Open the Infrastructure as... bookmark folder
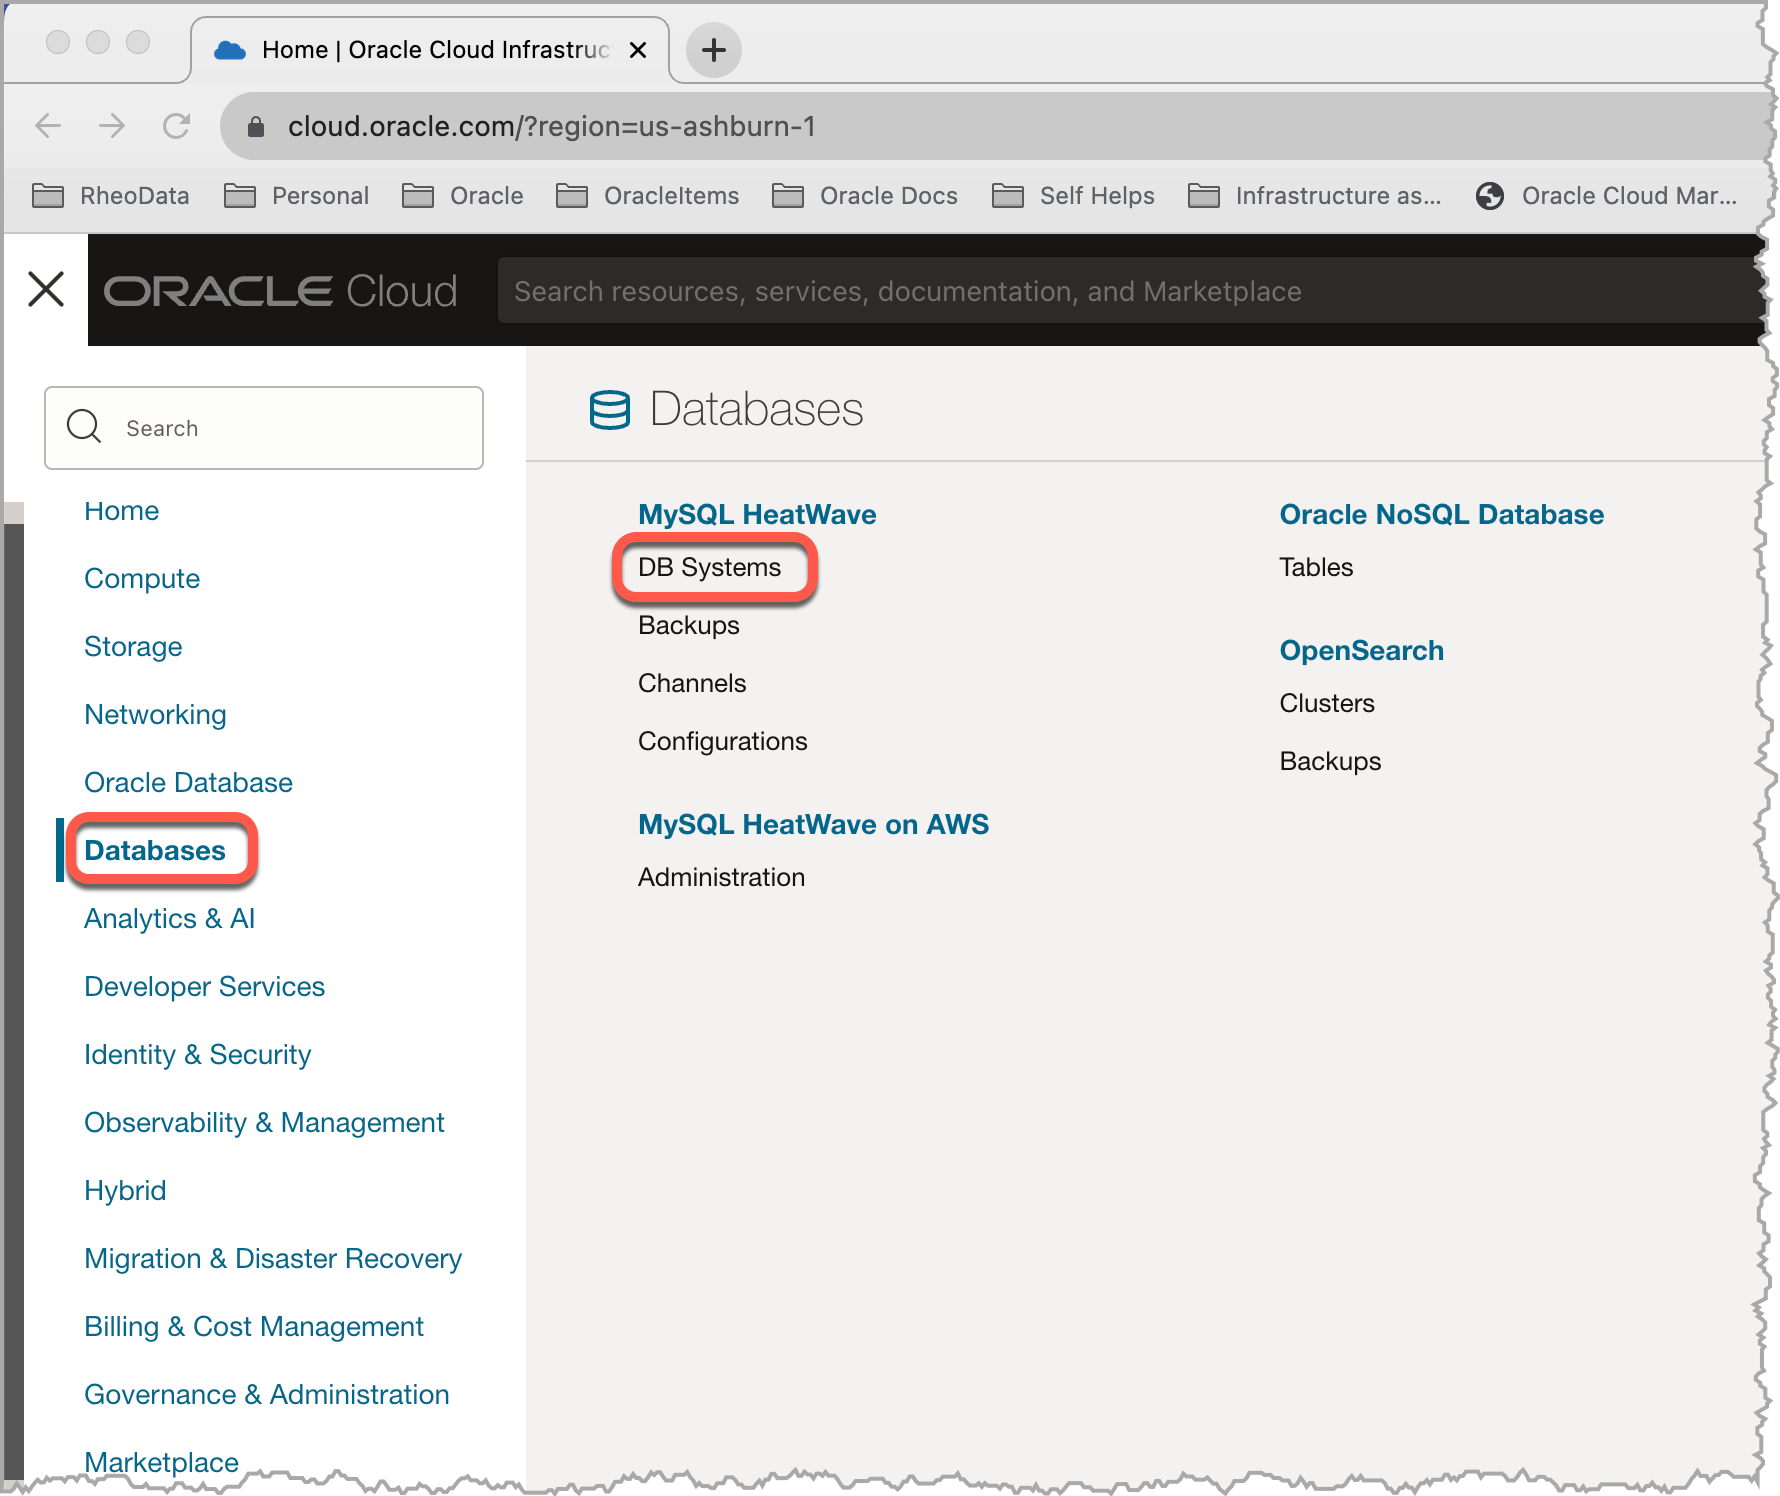The height and width of the screenshot is (1496, 1780). tap(1314, 196)
